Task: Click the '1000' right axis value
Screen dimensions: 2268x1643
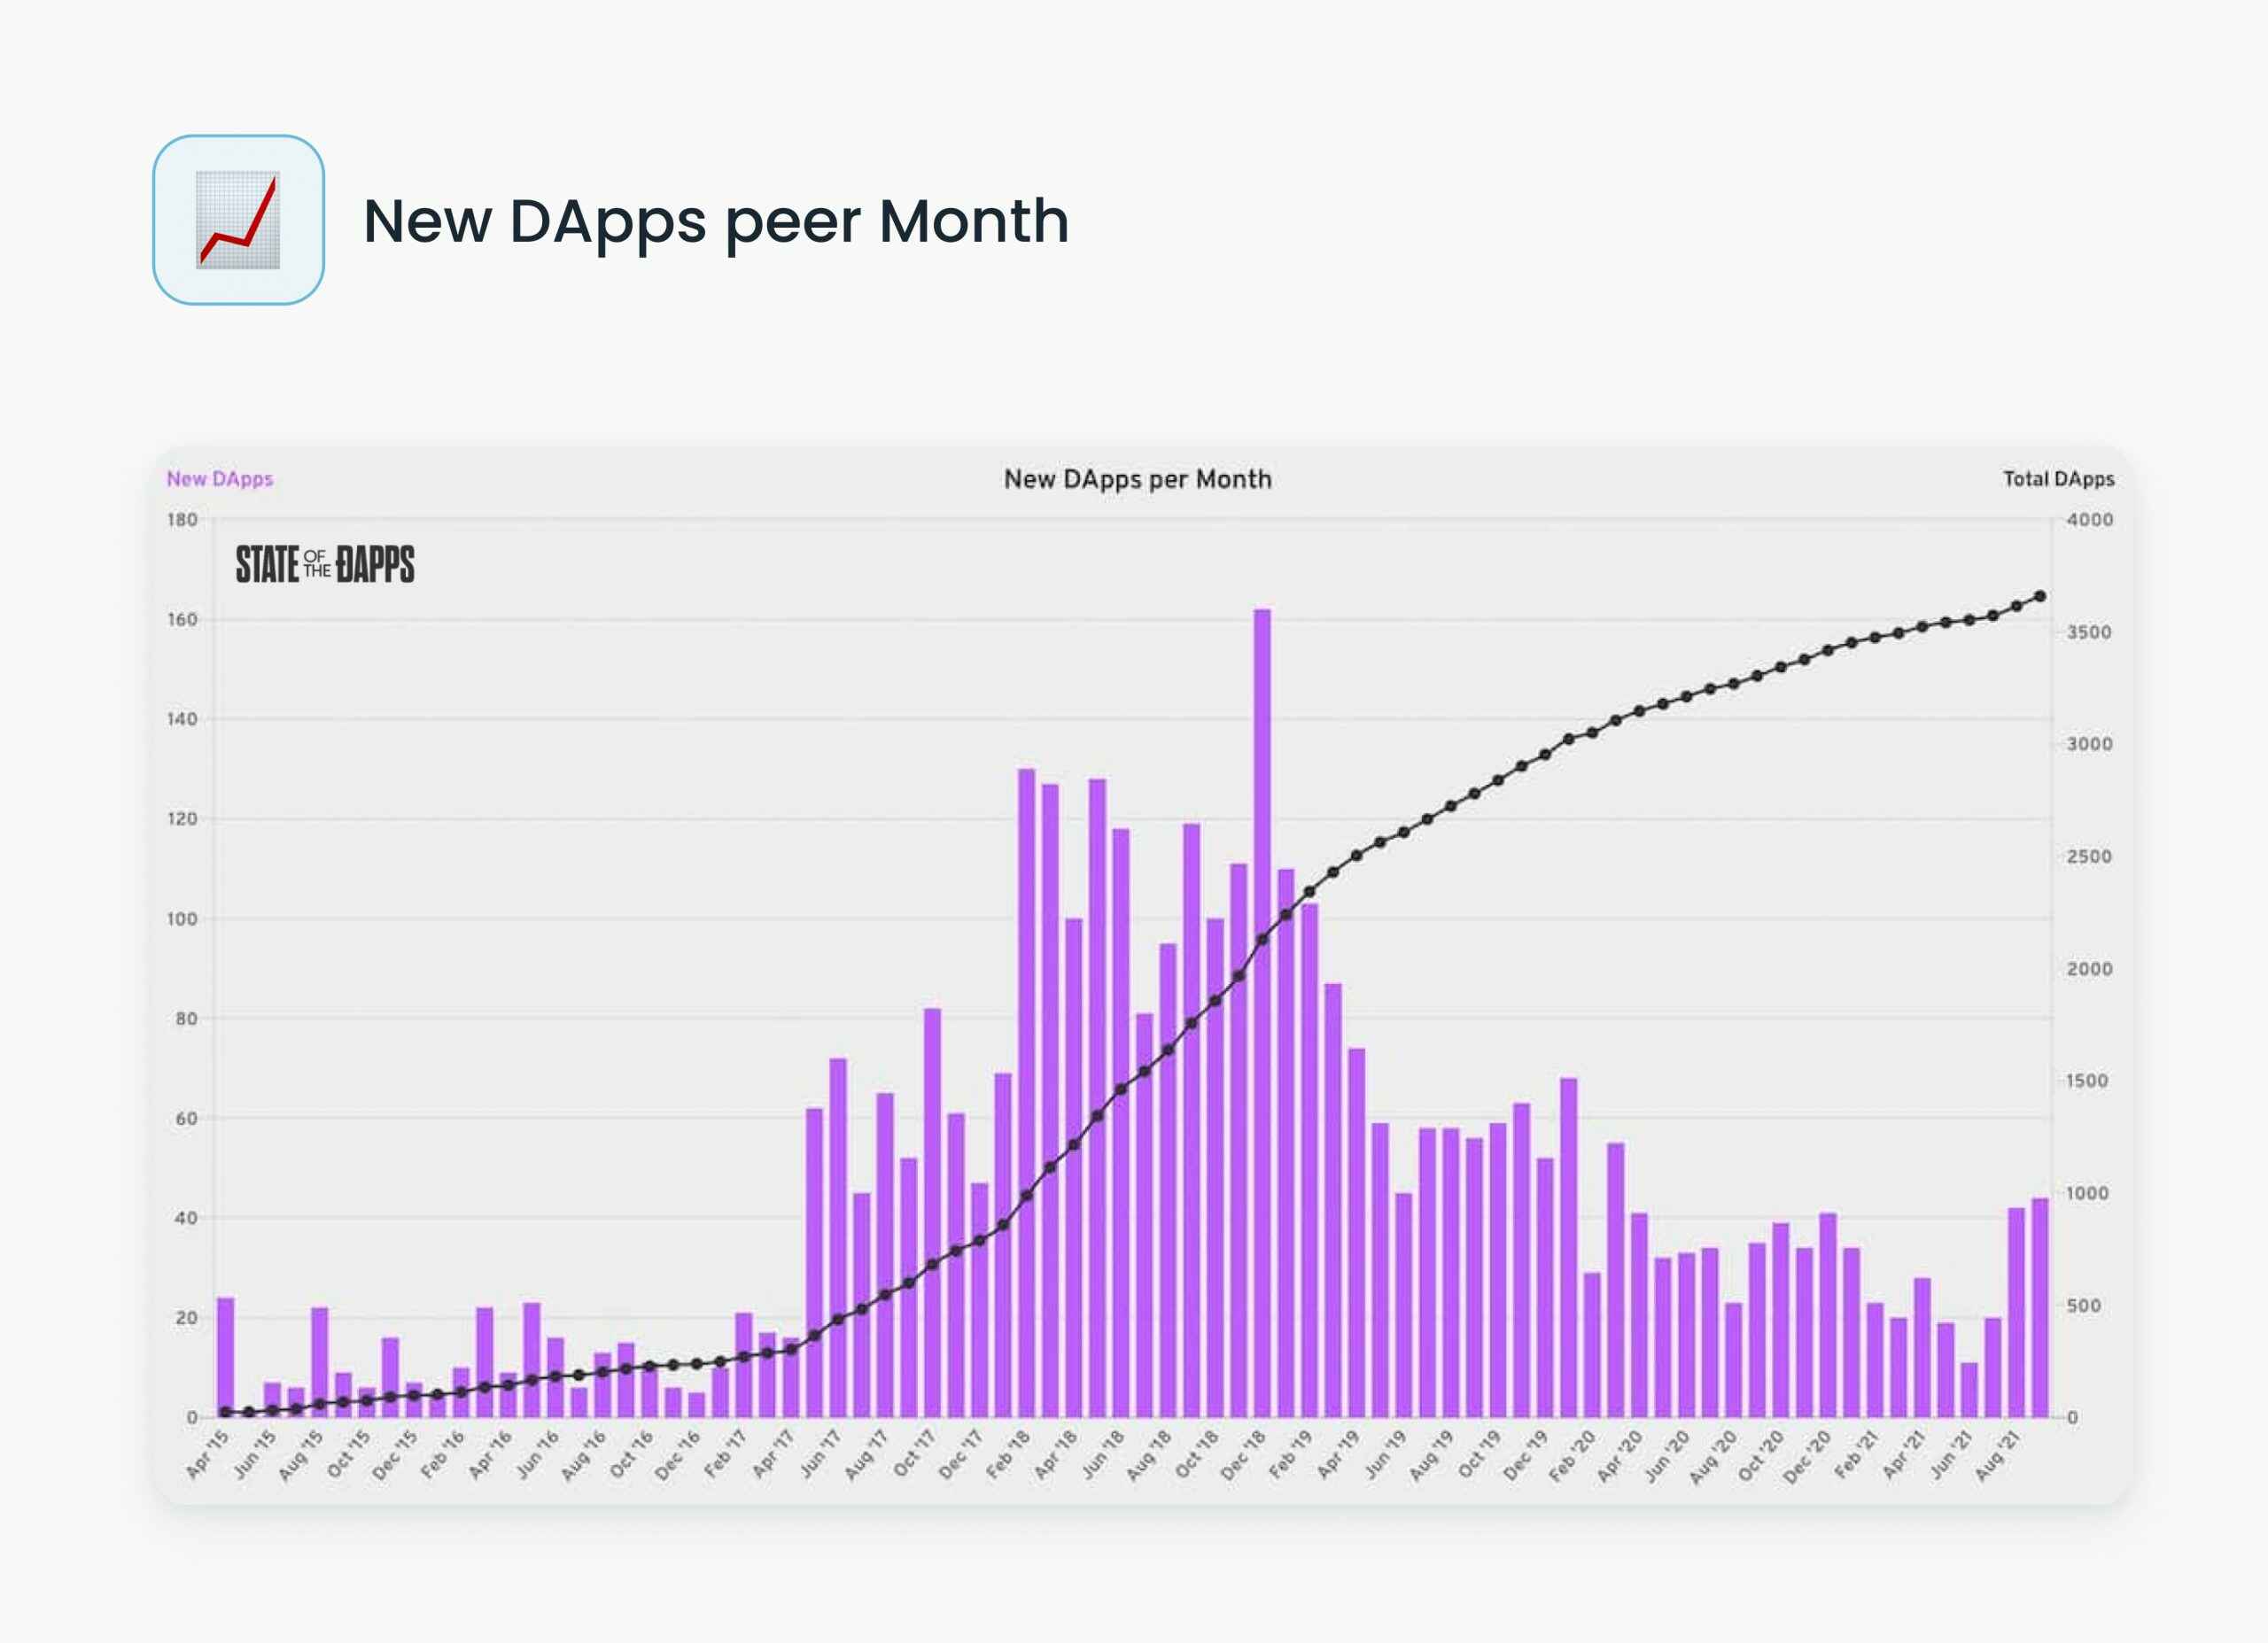Action: [x=2087, y=1193]
